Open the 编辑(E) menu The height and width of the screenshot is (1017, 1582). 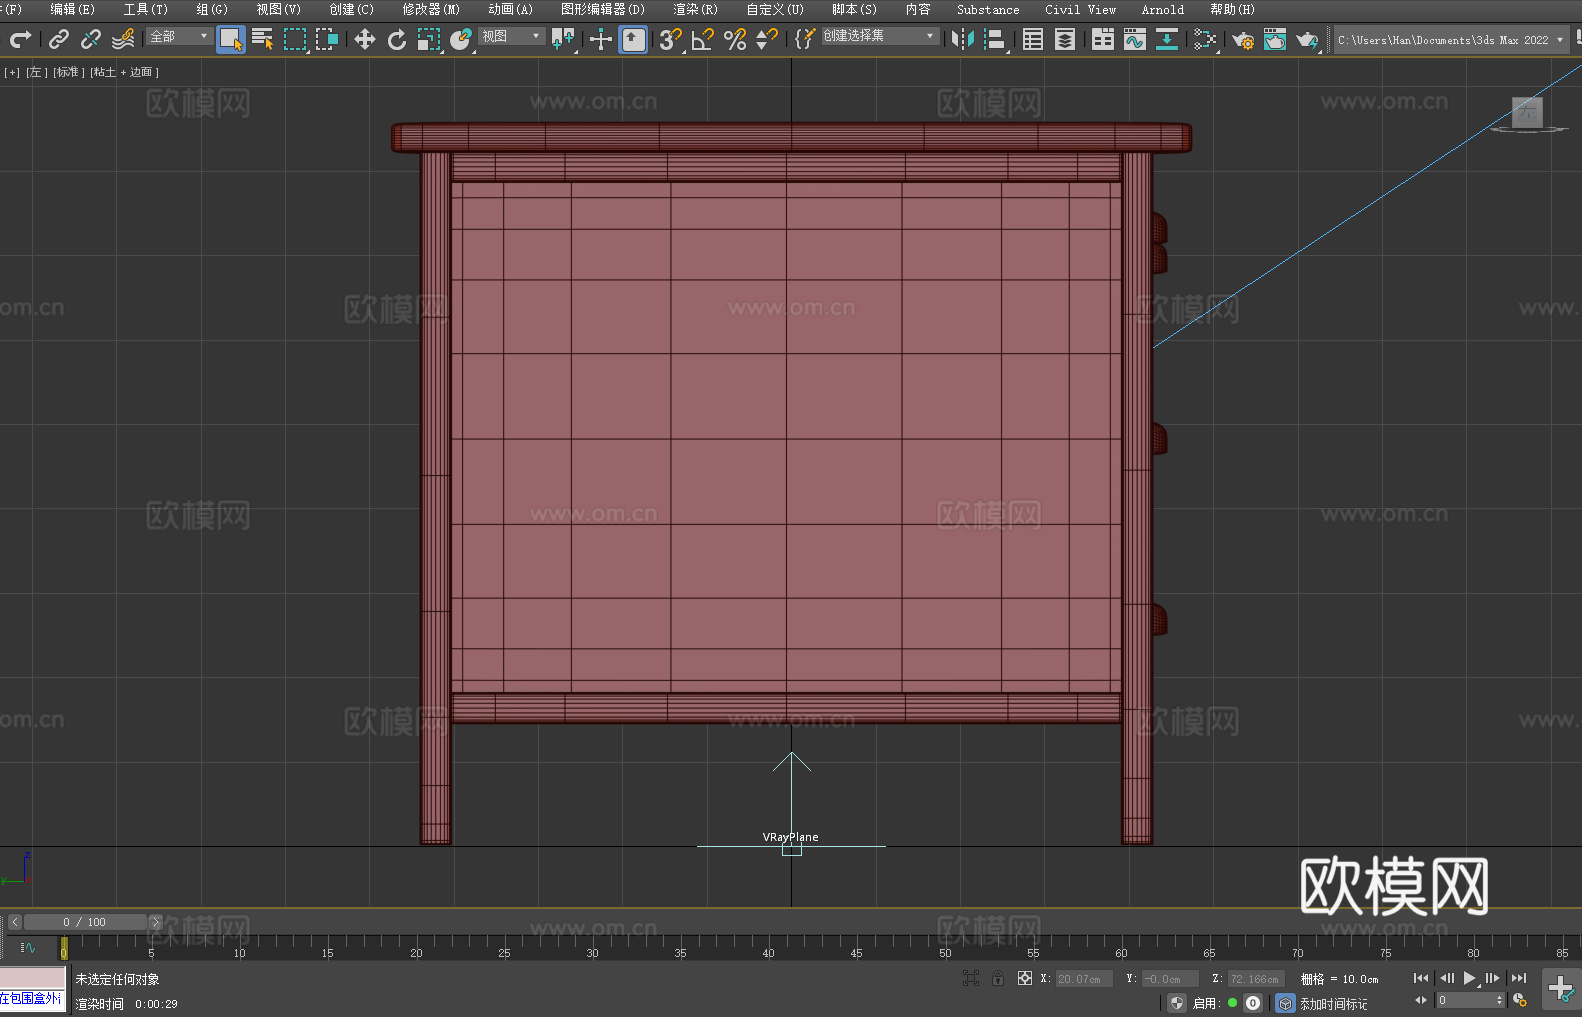click(73, 9)
